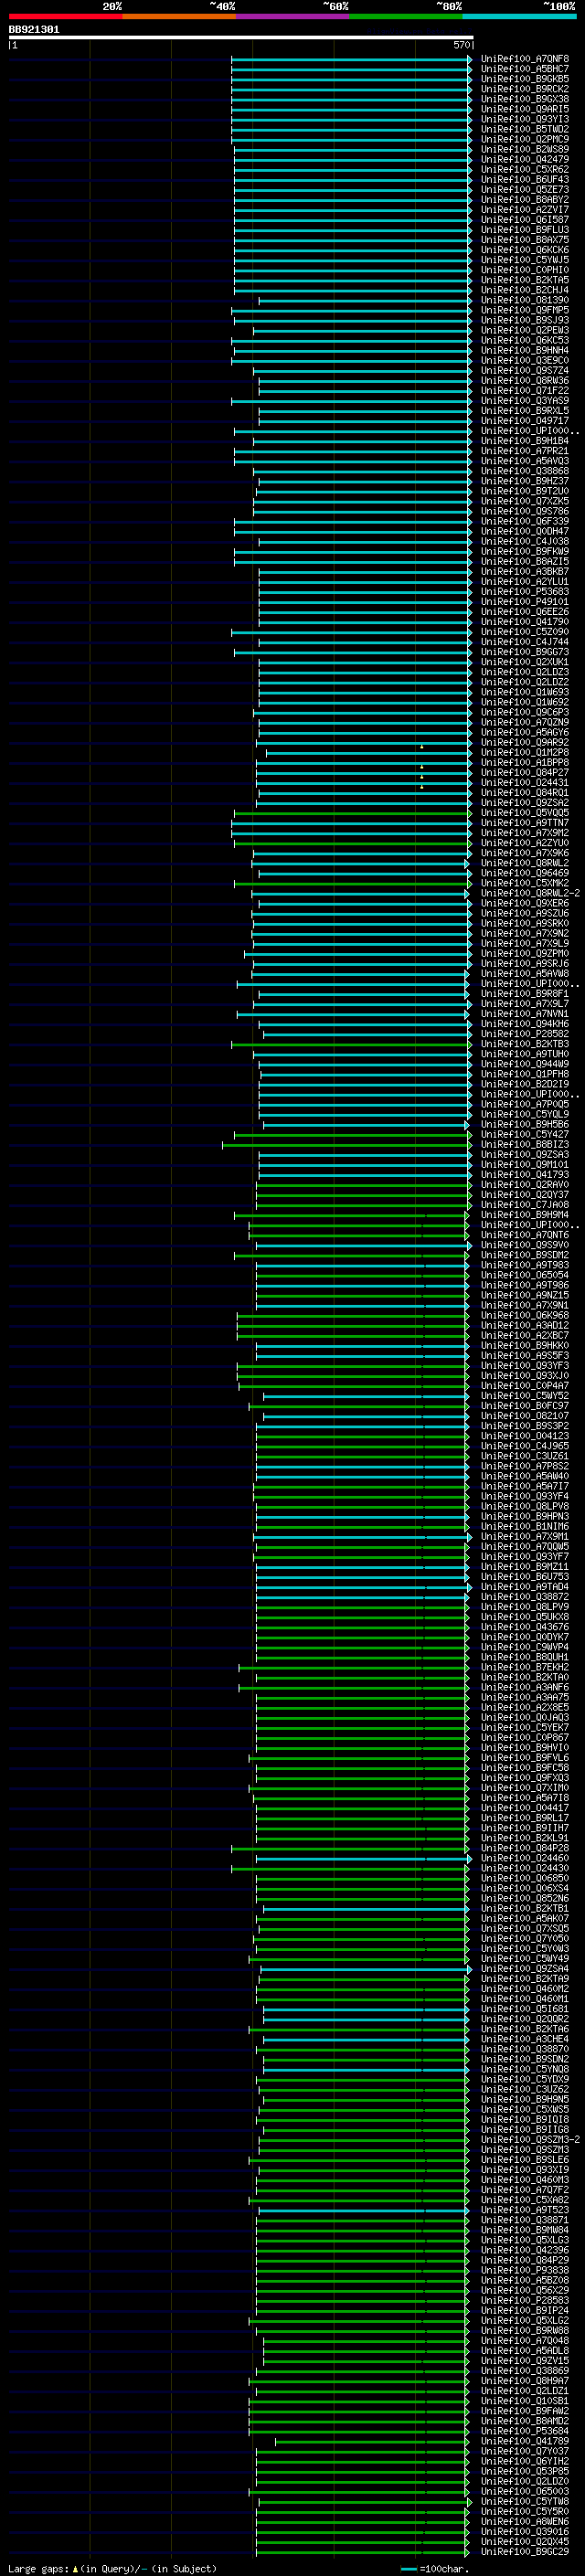
Task: Select UniRef100_B0FC97 label
Action: pos(525,1405)
